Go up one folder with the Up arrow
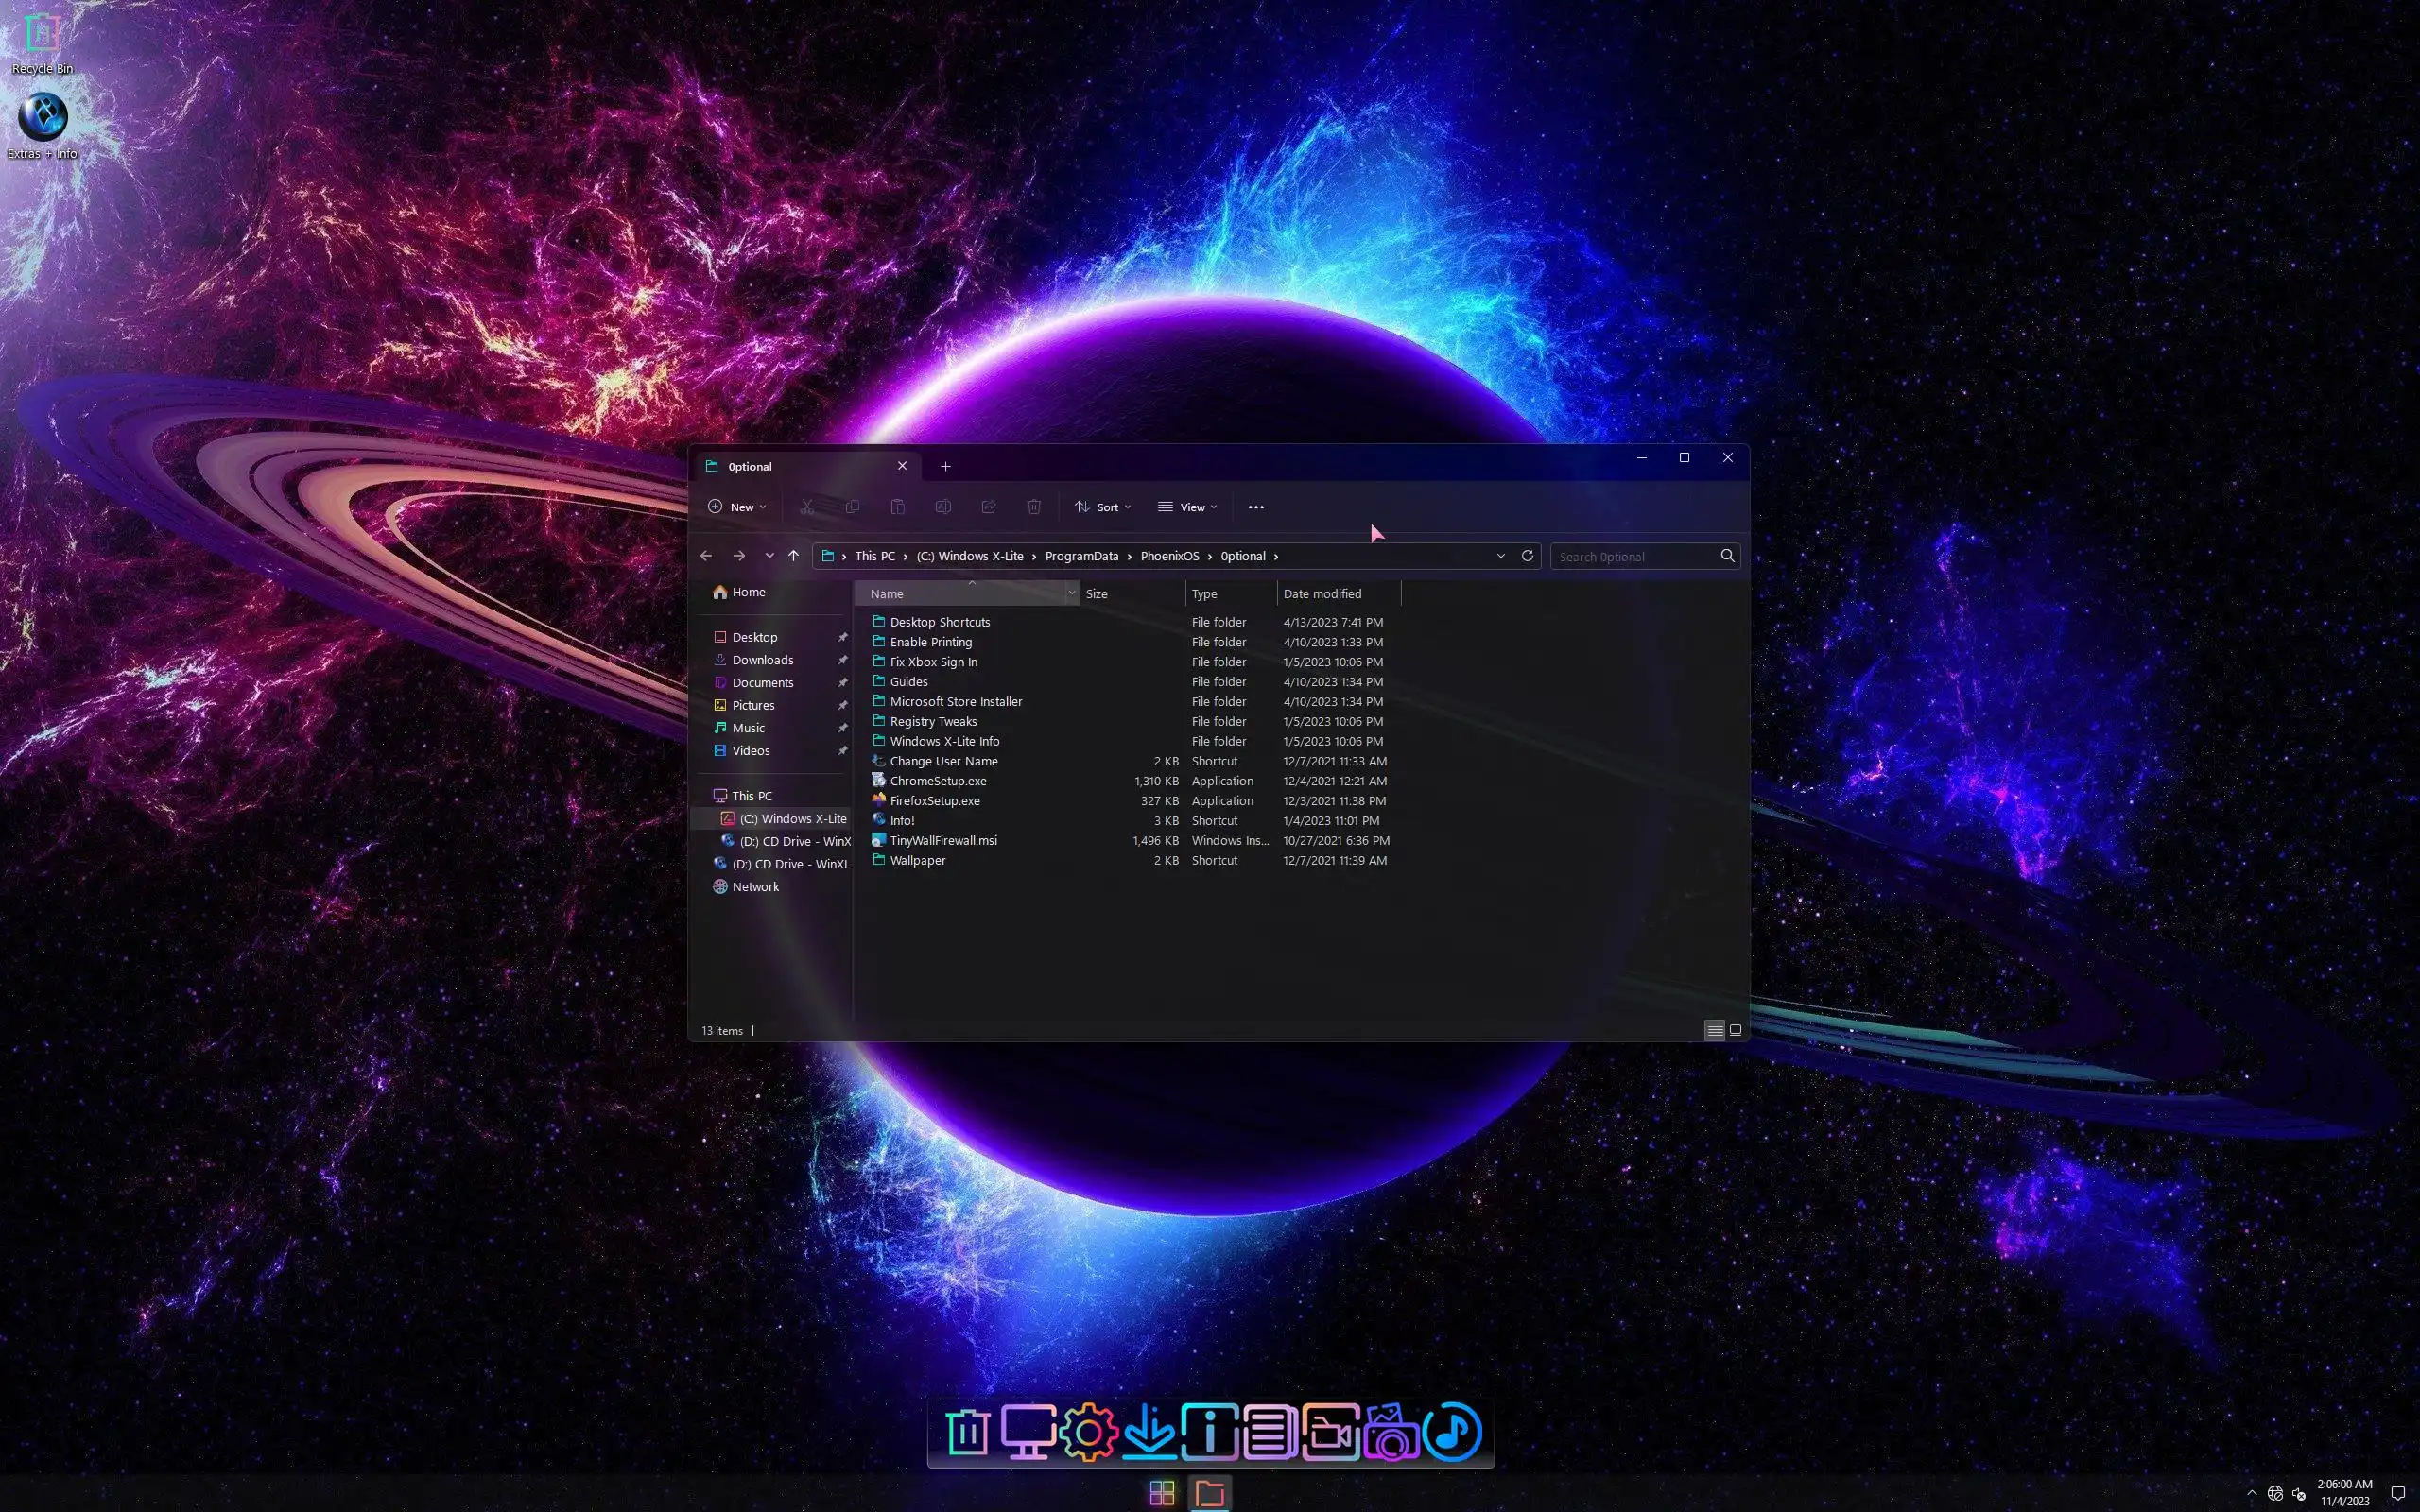The width and height of the screenshot is (2420, 1512). pos(793,556)
